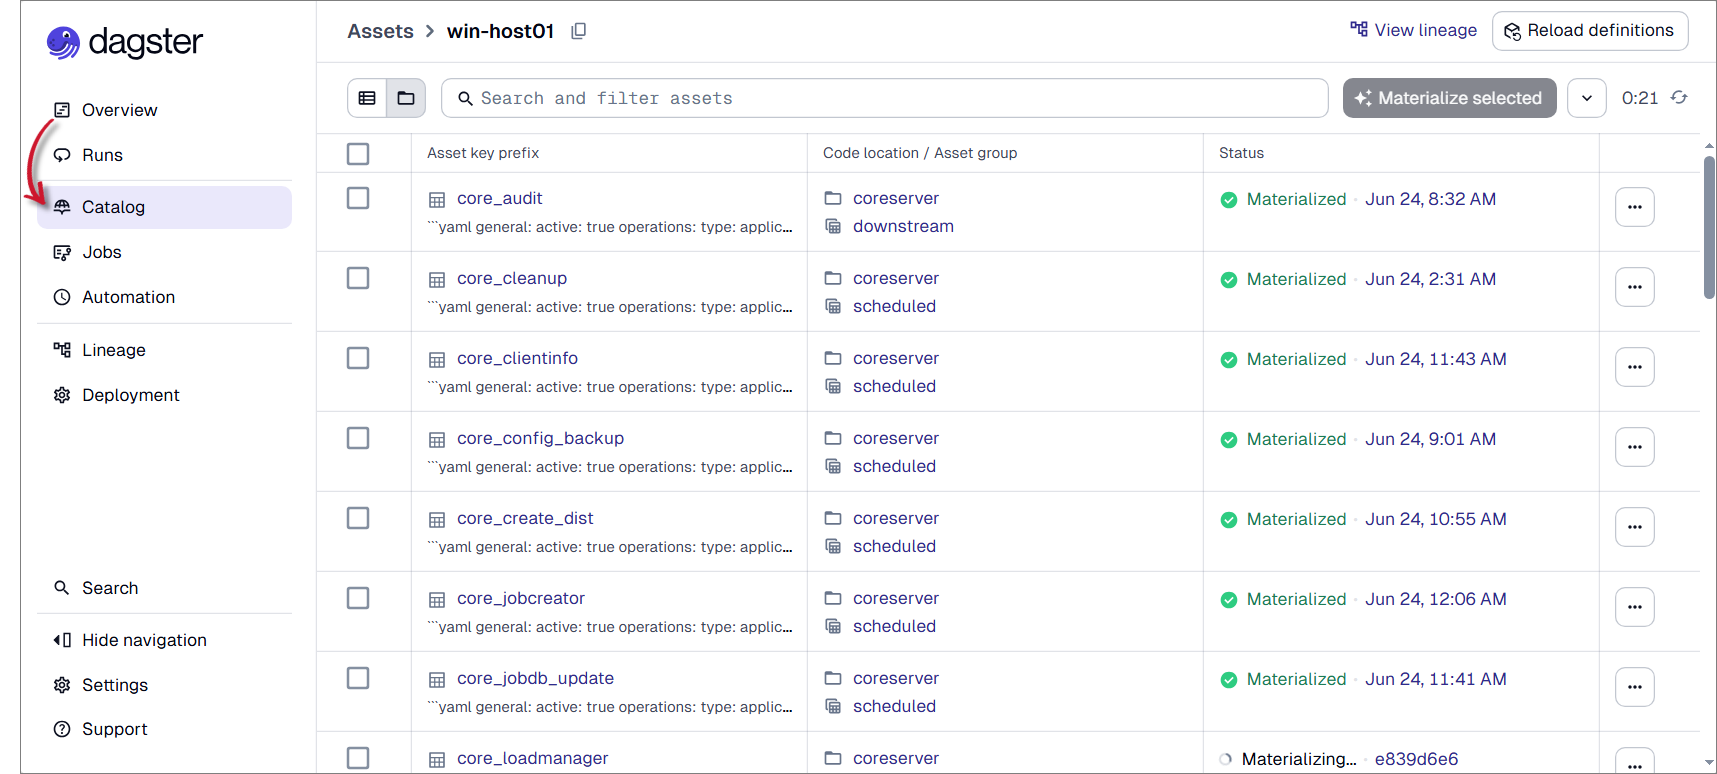The image size is (1717, 774).
Task: Click core_audit's green Materialized check icon
Action: [1229, 200]
